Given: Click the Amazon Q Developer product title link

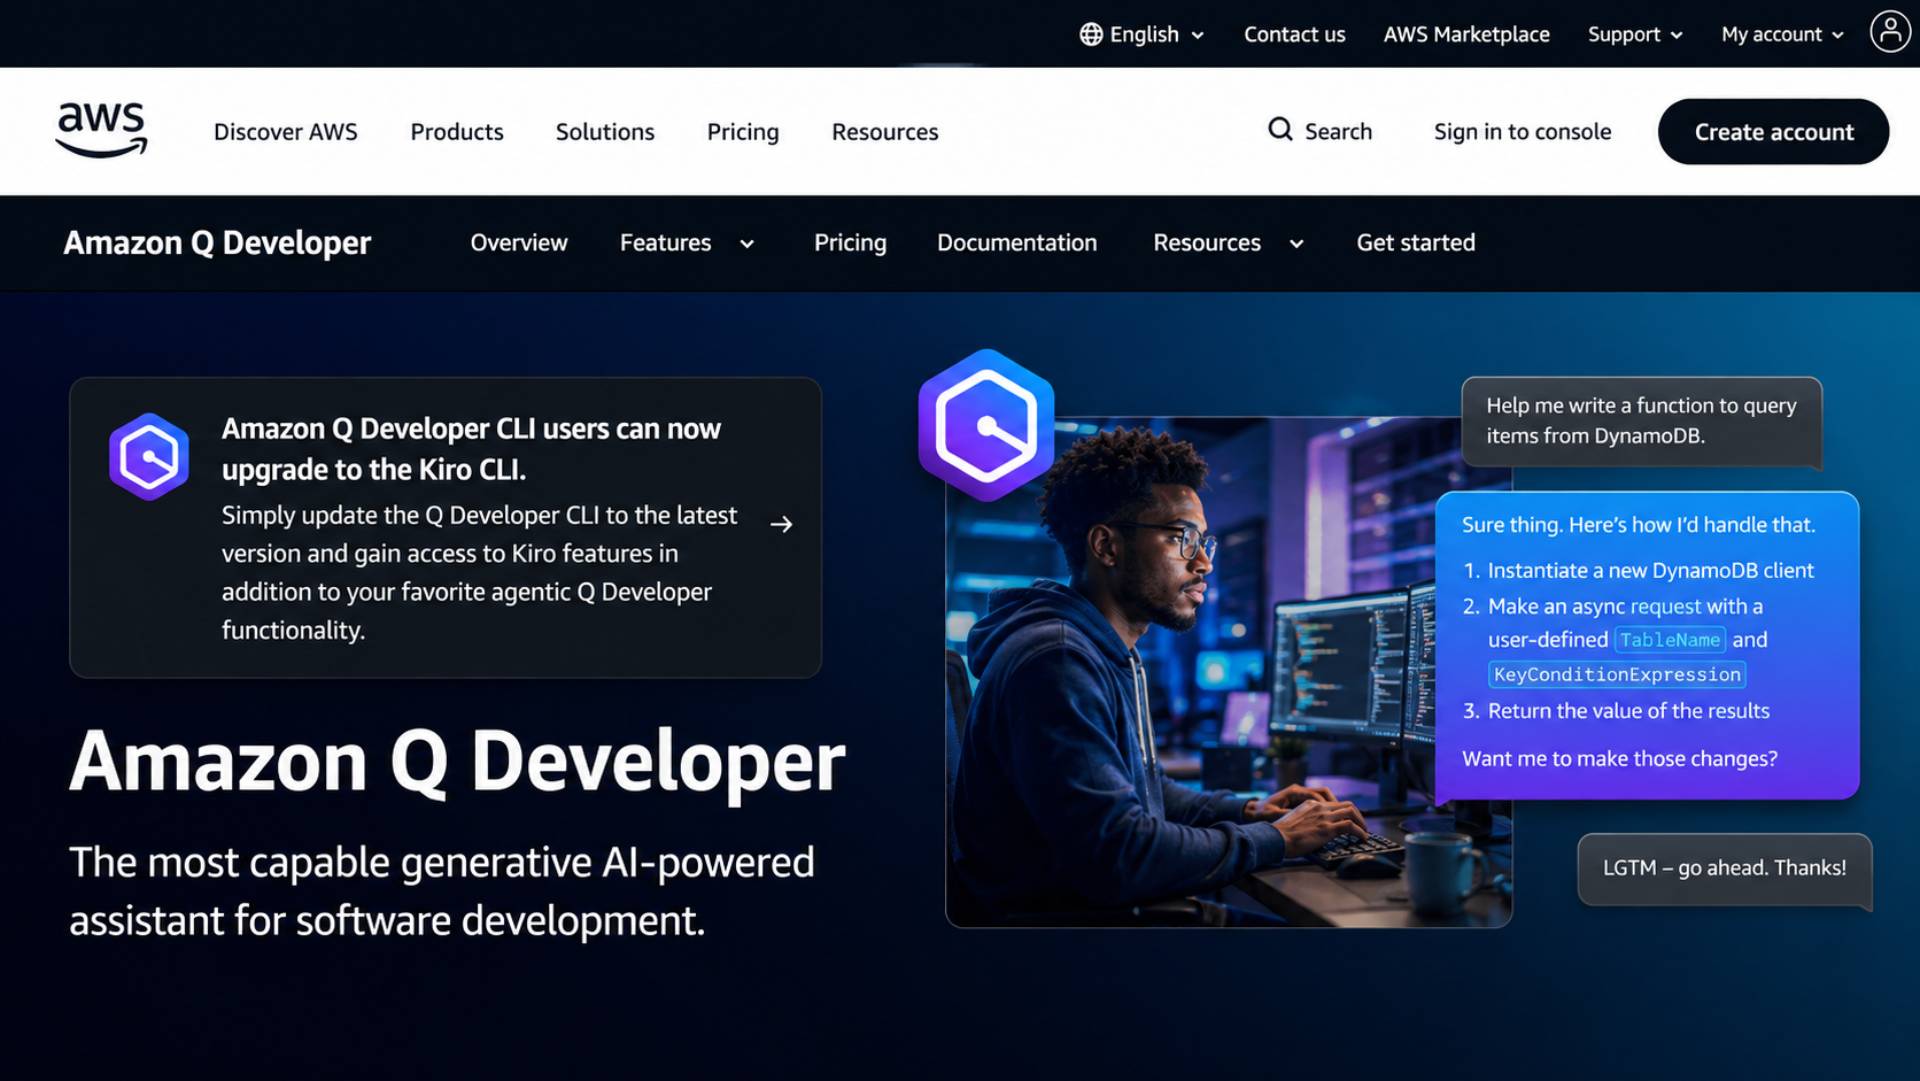Looking at the screenshot, I should coord(217,243).
